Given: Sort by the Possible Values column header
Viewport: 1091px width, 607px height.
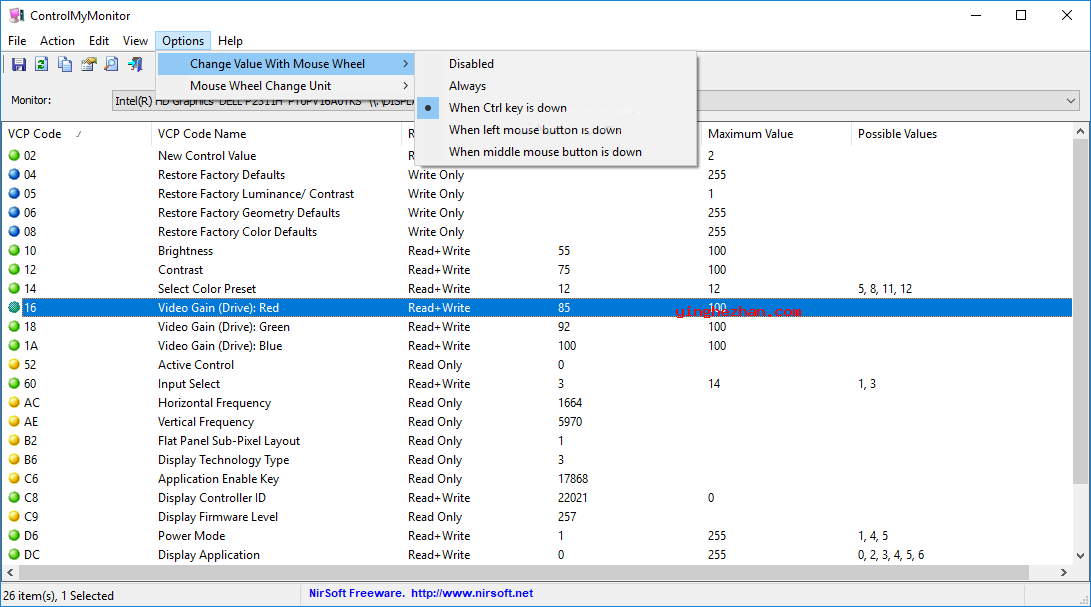Looking at the screenshot, I should tap(962, 134).
